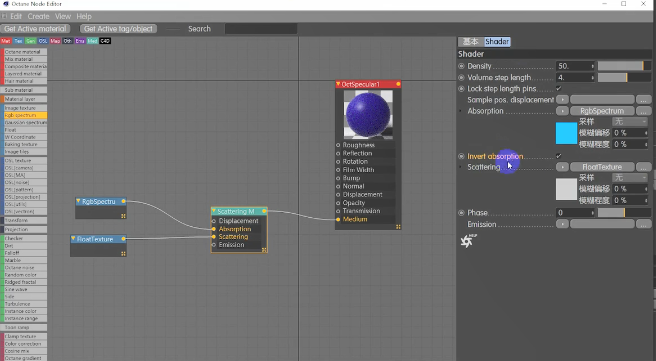
Task: Toggle the Mat node filter tag
Action: (x=6, y=41)
